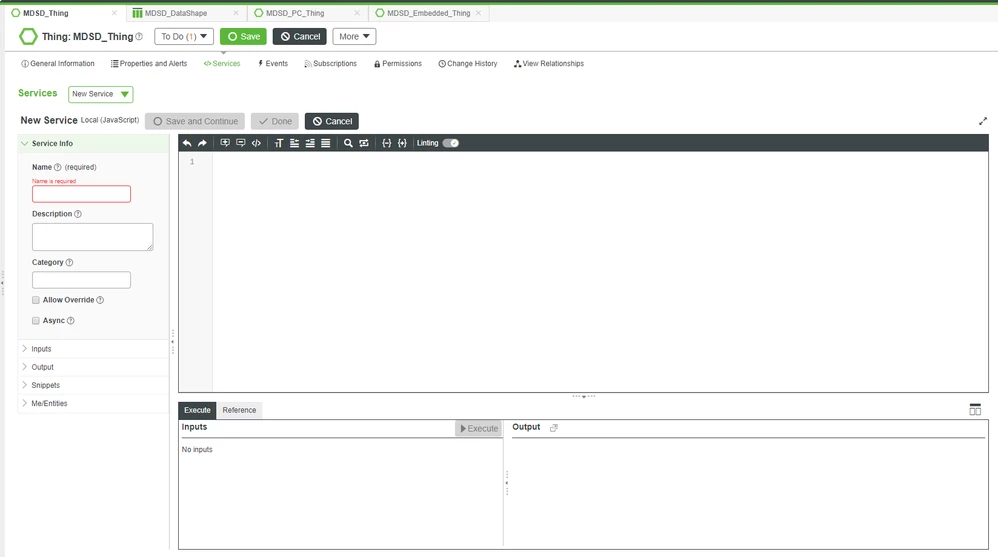Screen dimensions: 998x557
Task: Save the MDSD_Thing entity
Action: [243, 36]
